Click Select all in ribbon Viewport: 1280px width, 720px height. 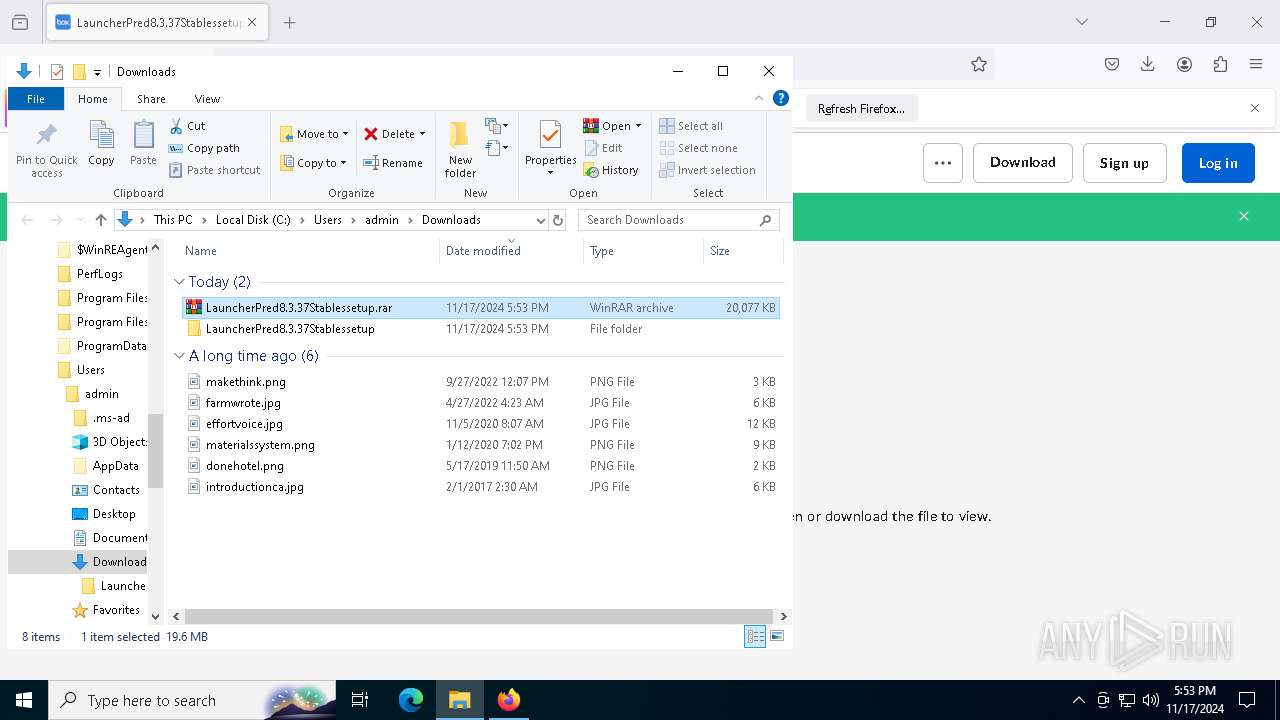click(691, 126)
